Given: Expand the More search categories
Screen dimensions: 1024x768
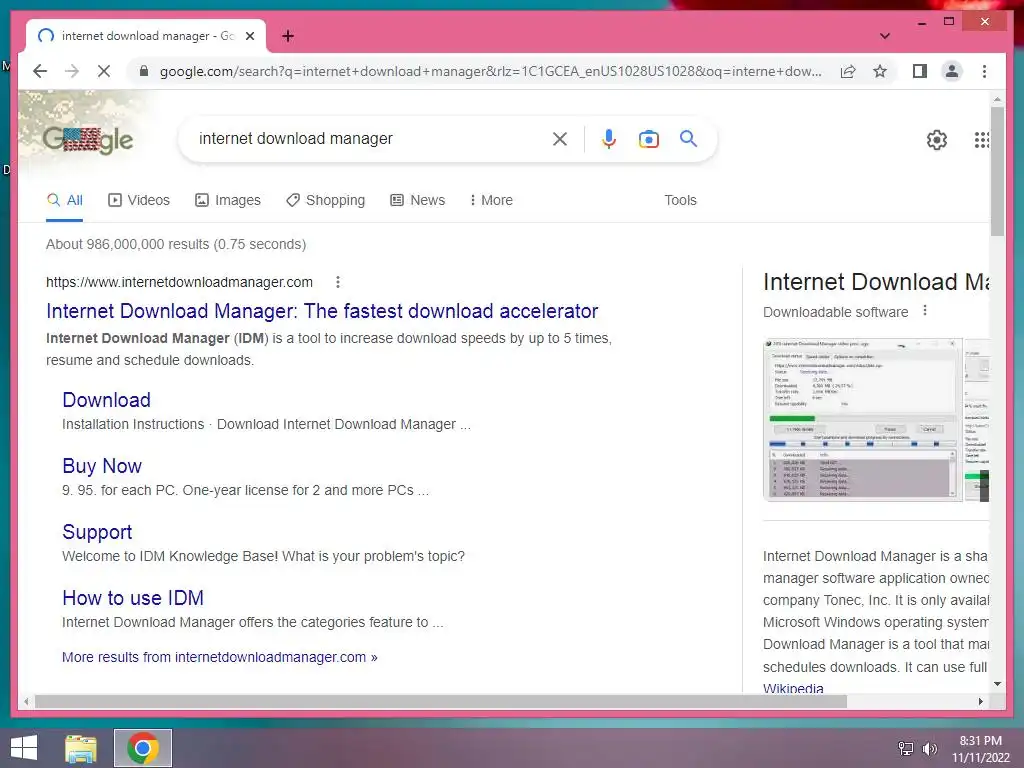Looking at the screenshot, I should 491,200.
